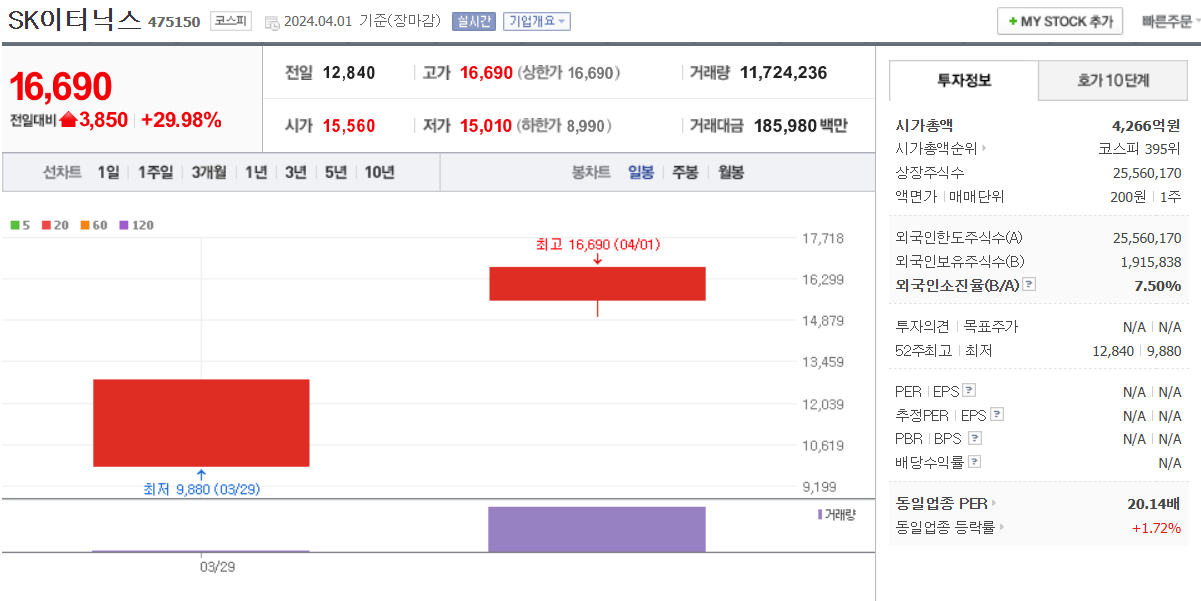The image size is (1201, 601).
Task: Select the 1년 line chart period
Action: click(256, 172)
